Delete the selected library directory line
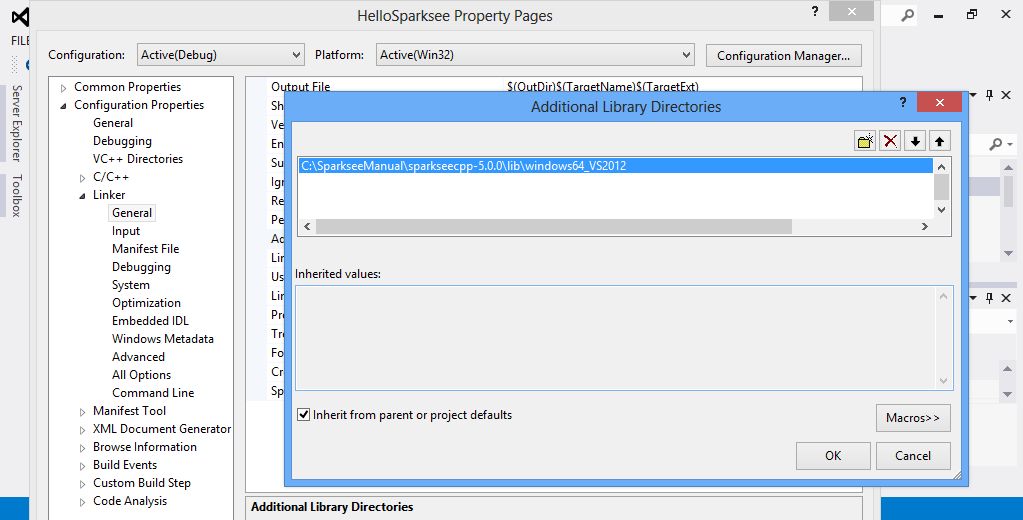The height and width of the screenshot is (520, 1023). click(890, 141)
